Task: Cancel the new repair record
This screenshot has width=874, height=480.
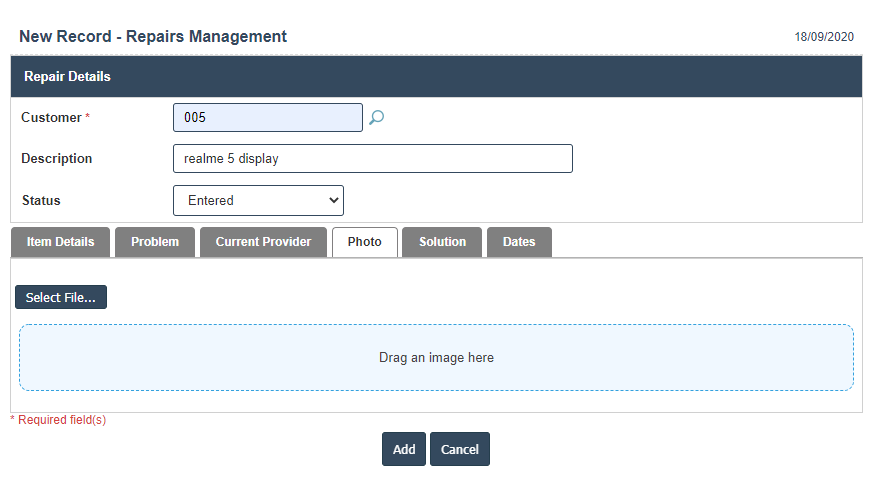Action: 460,449
